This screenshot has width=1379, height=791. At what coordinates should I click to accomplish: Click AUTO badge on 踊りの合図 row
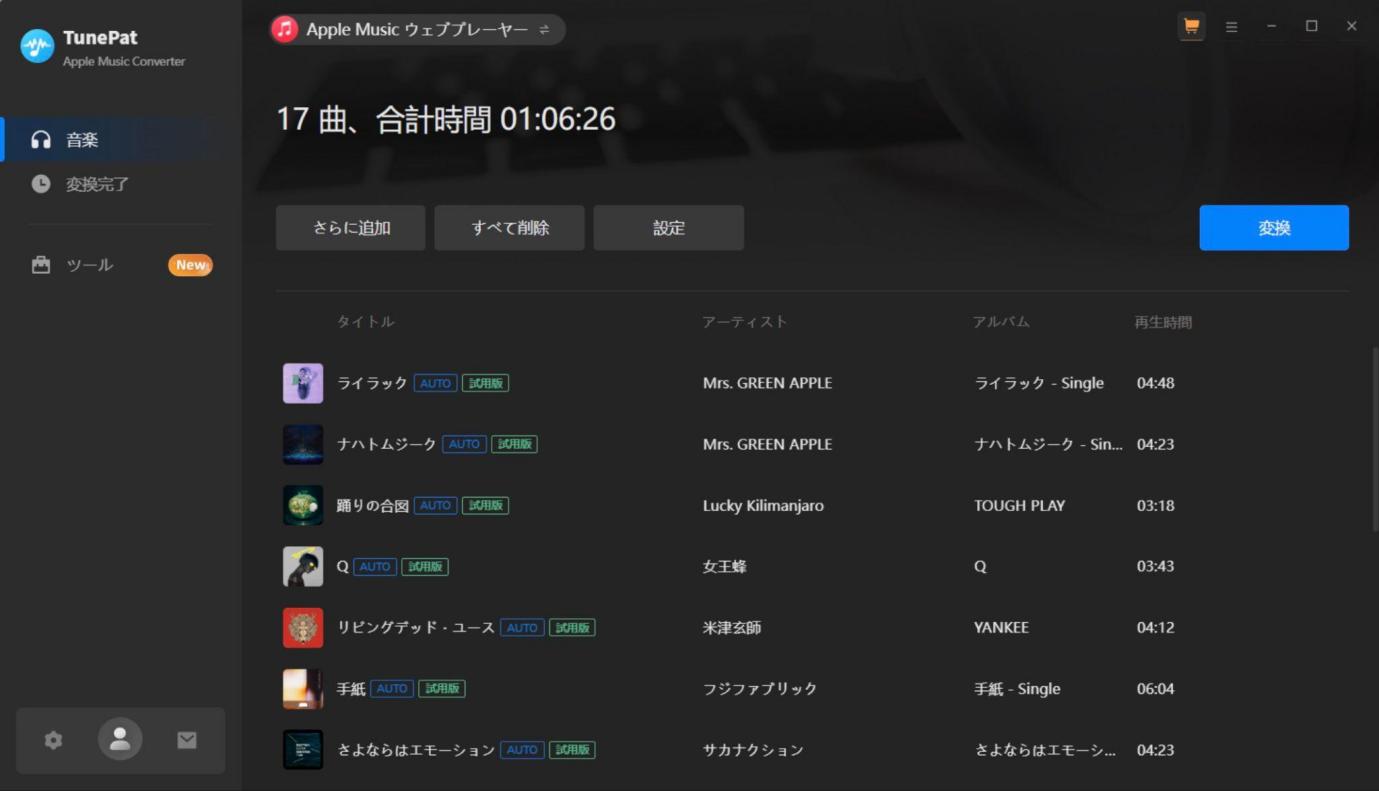pyautogui.click(x=435, y=505)
